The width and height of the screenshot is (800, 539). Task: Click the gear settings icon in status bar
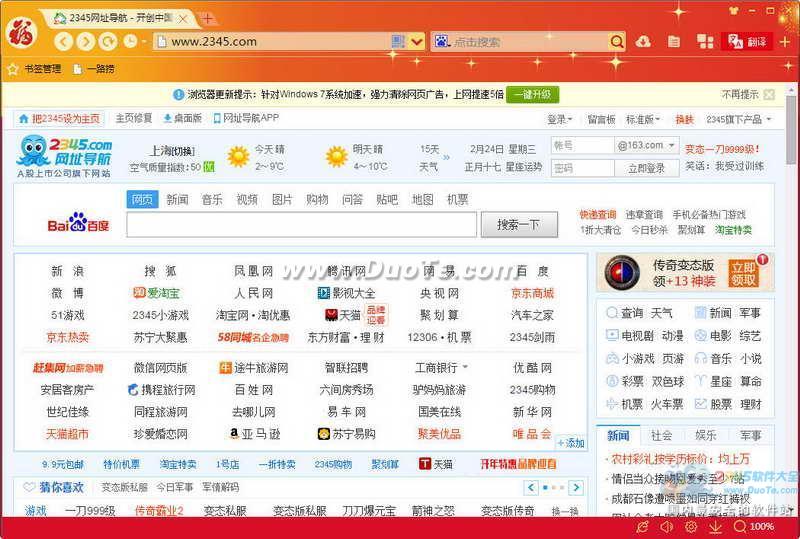point(691,526)
